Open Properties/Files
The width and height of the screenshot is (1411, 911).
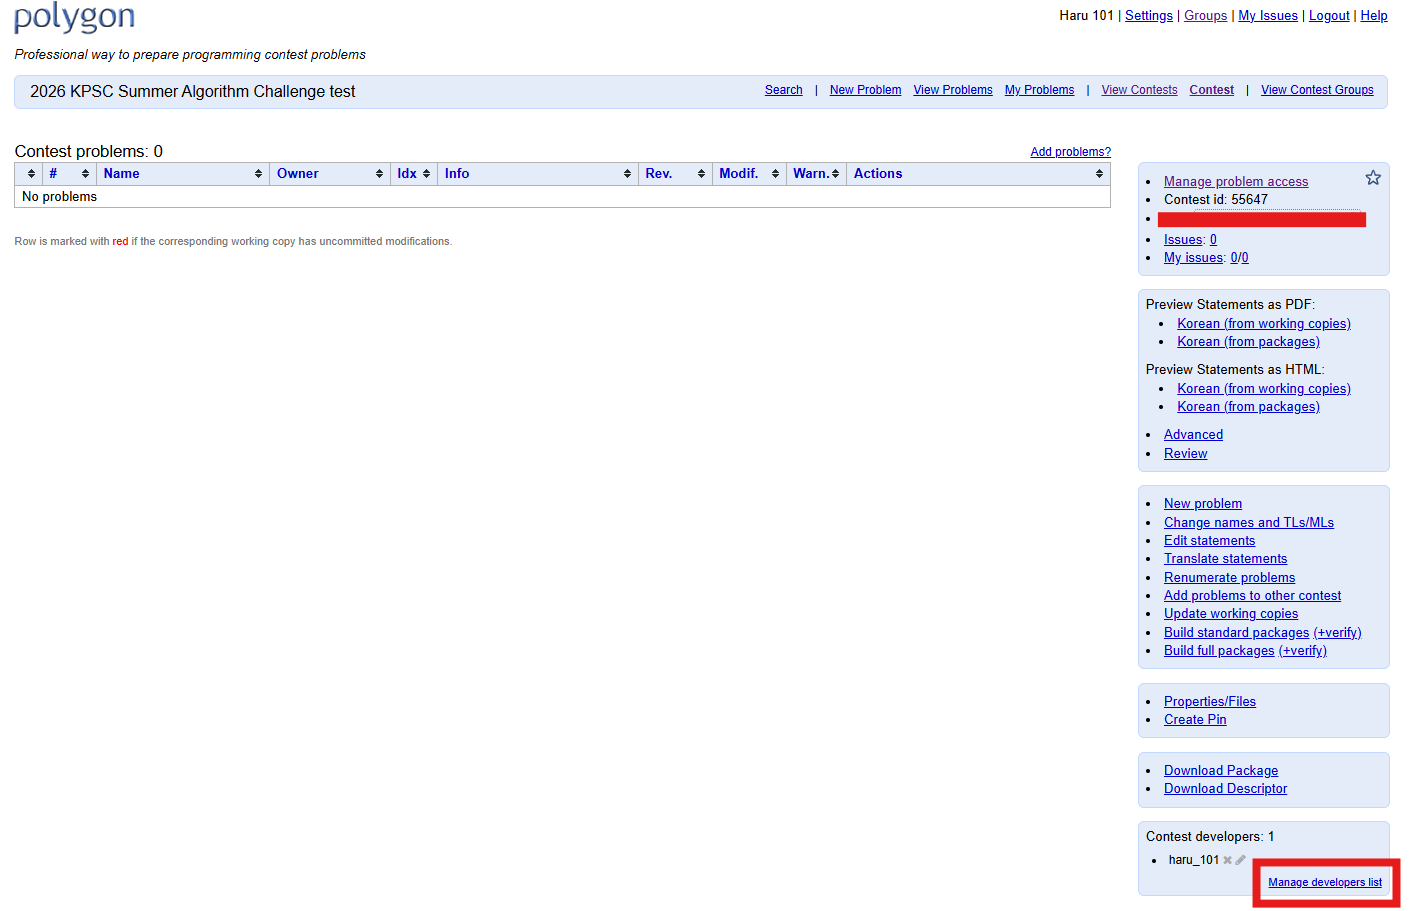(1210, 702)
